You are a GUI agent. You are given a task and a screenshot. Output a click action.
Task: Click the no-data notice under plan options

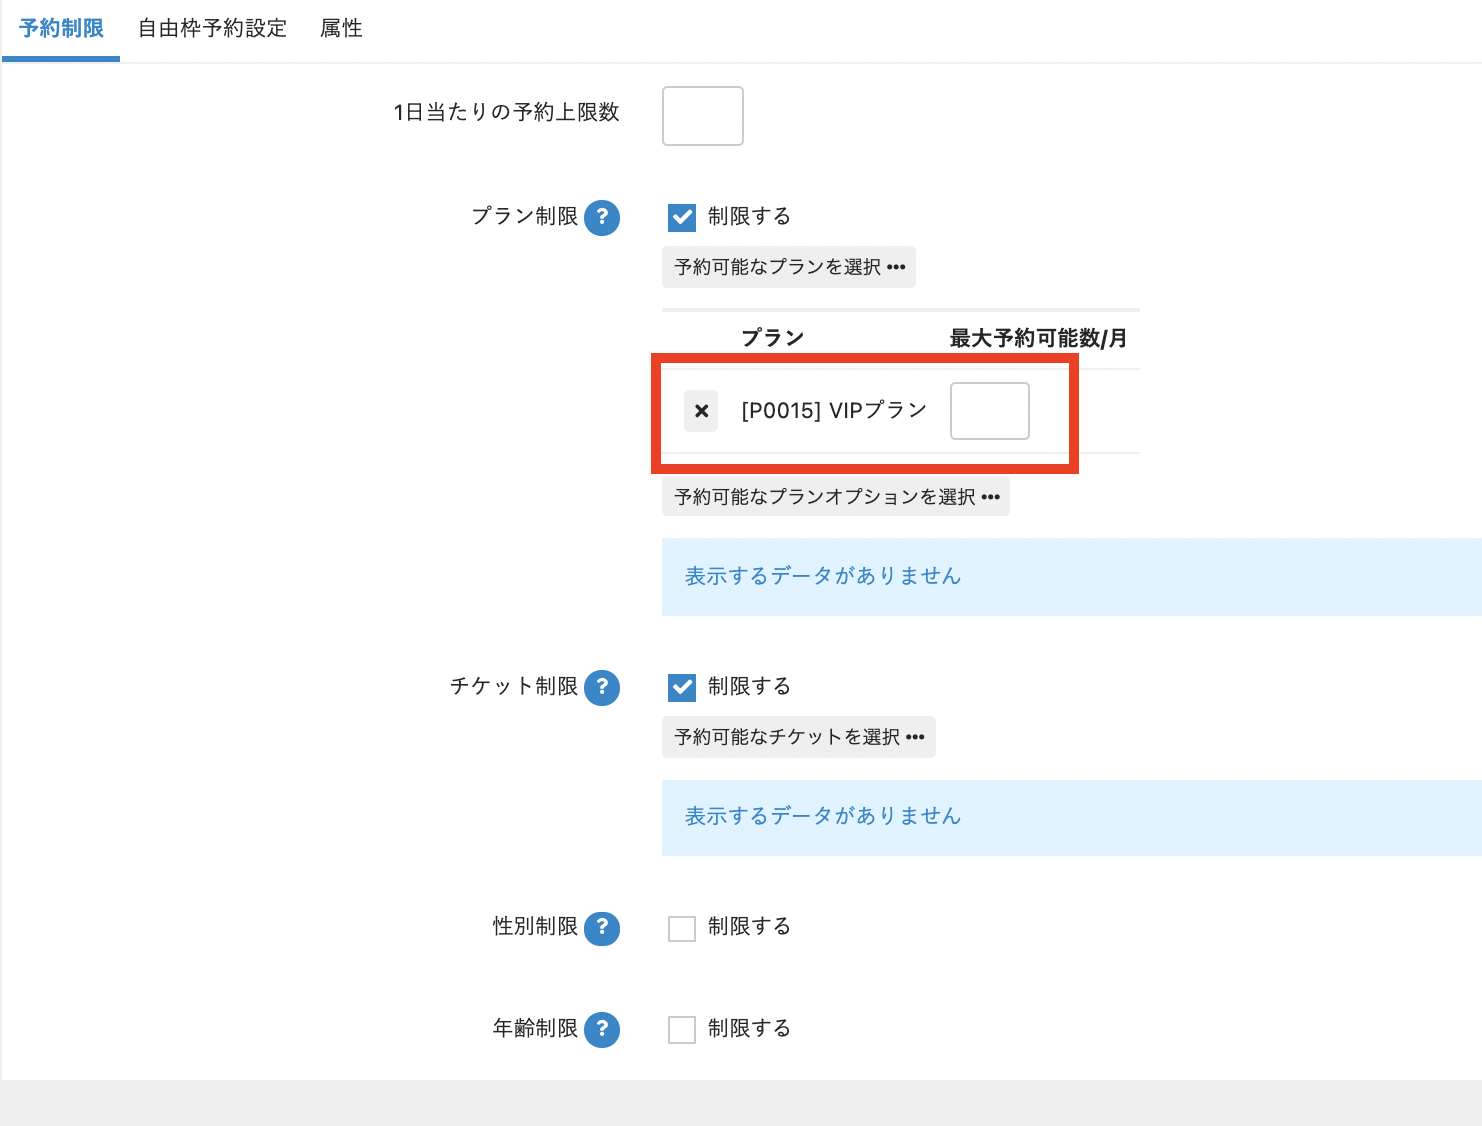(822, 576)
